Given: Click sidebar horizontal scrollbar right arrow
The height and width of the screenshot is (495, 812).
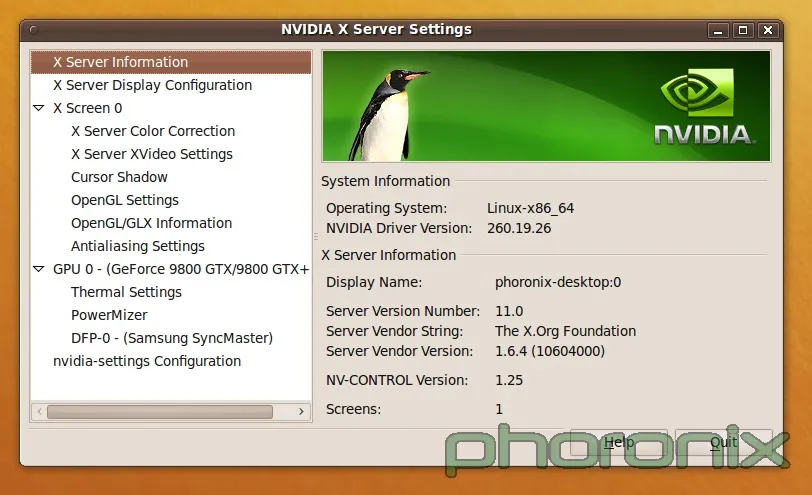Looking at the screenshot, I should (x=302, y=411).
